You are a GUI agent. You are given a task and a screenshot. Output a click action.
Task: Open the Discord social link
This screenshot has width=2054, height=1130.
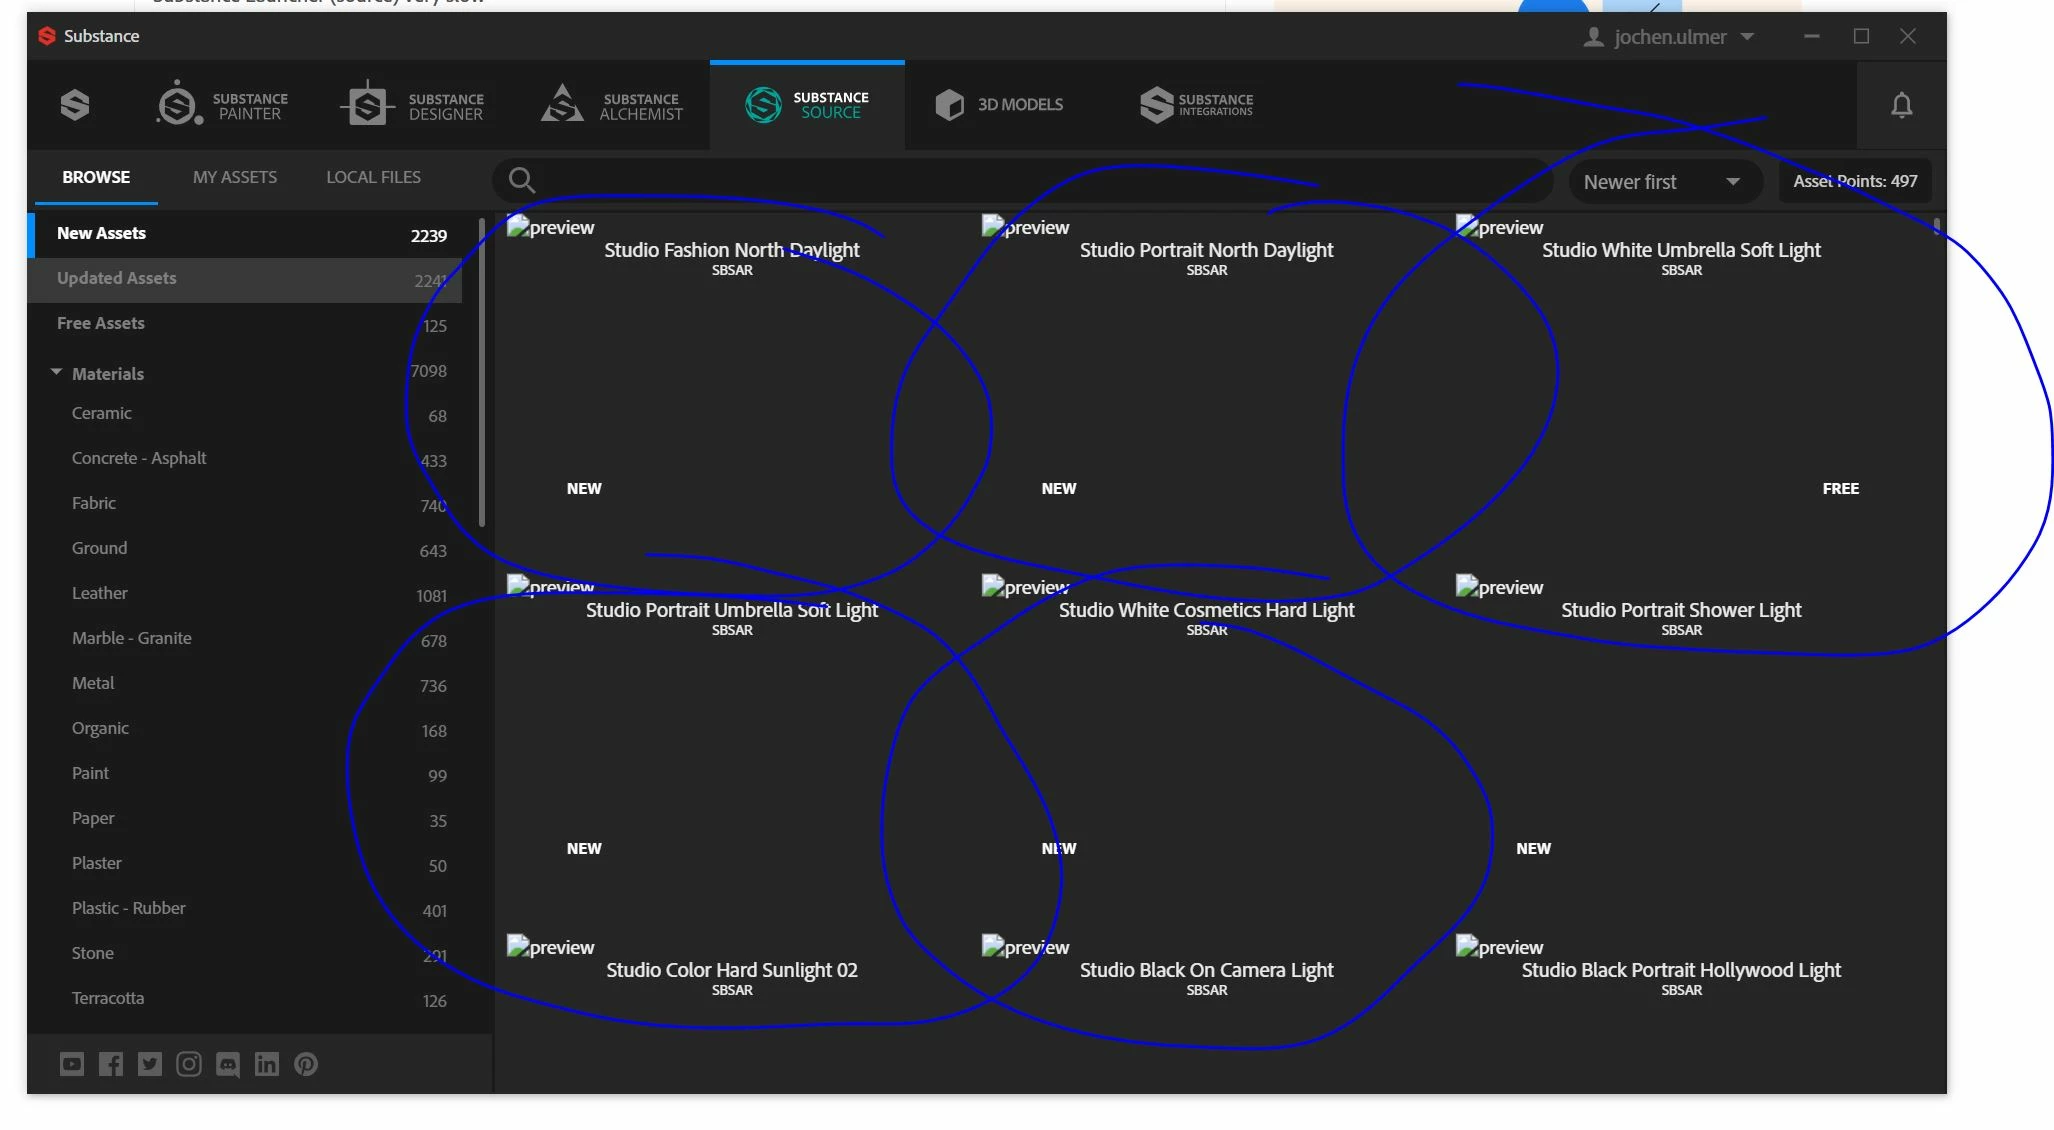[228, 1064]
